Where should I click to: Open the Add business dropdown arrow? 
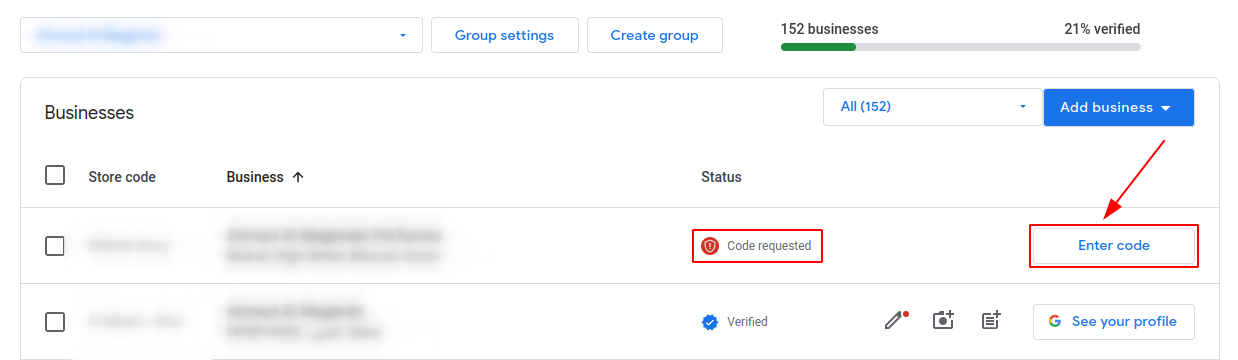pyautogui.click(x=1166, y=108)
